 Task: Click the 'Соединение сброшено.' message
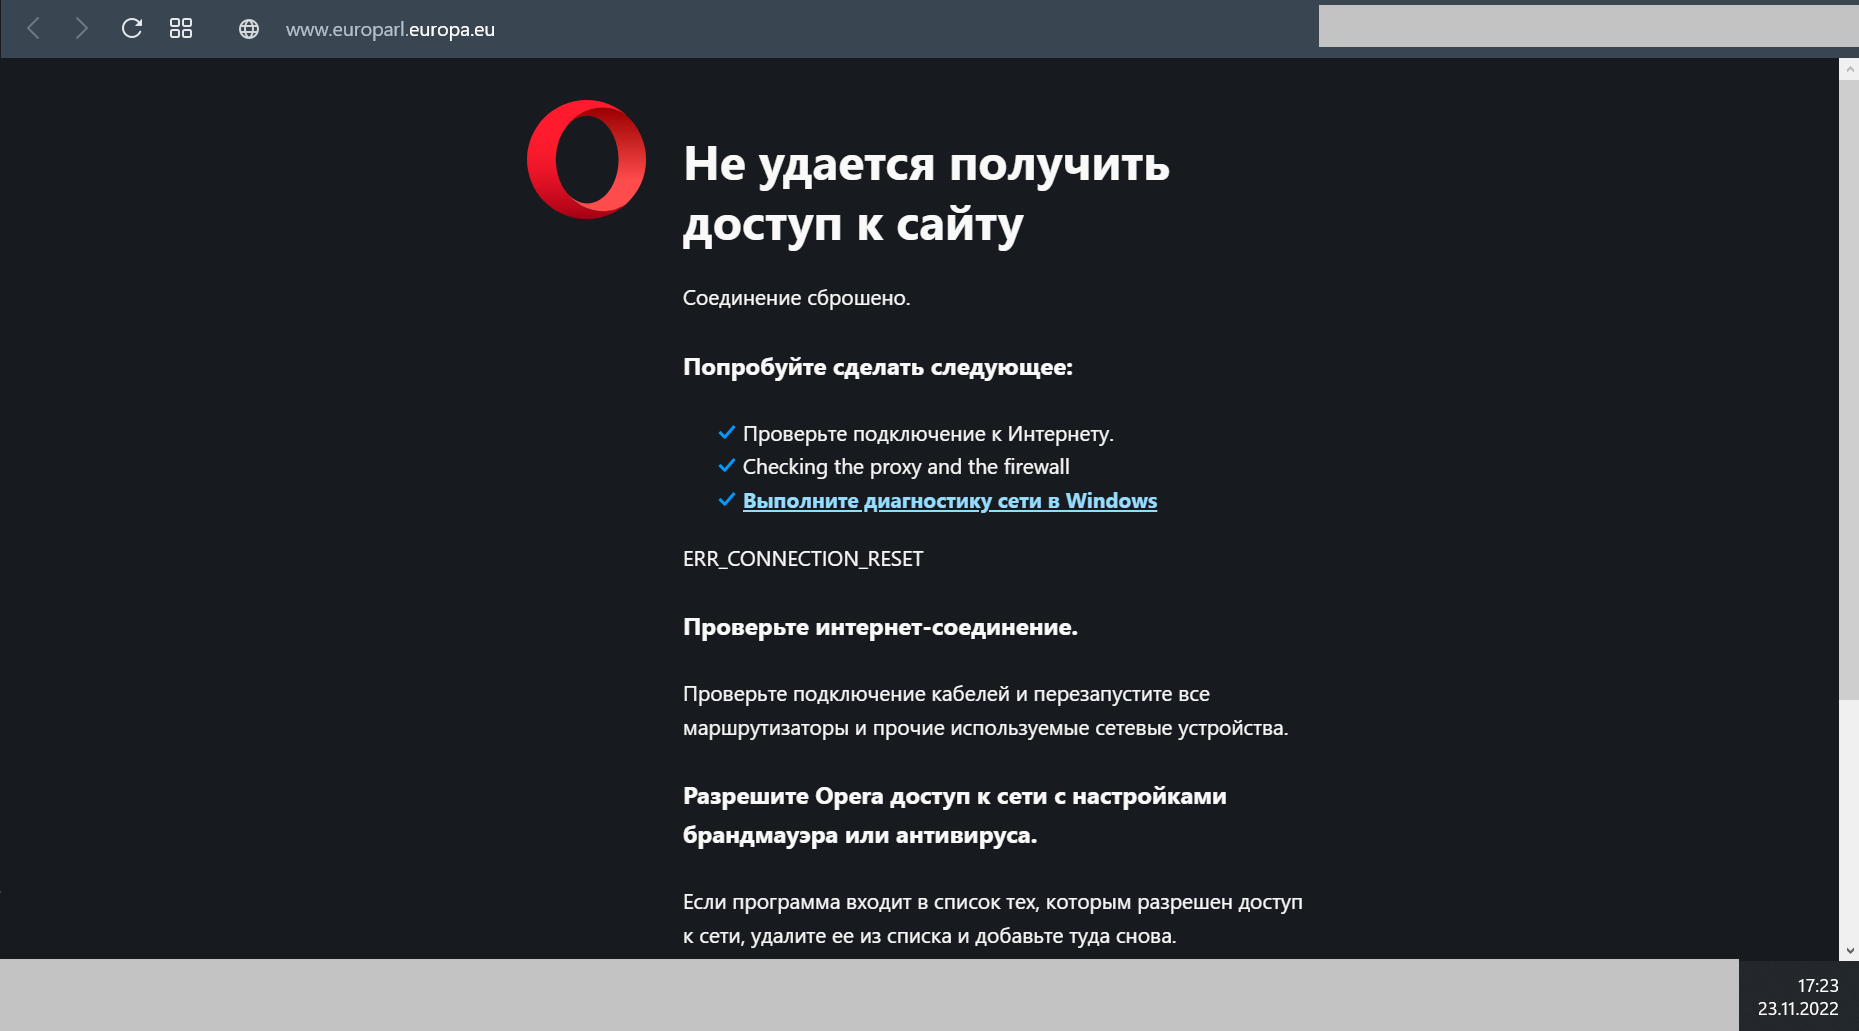click(x=796, y=298)
